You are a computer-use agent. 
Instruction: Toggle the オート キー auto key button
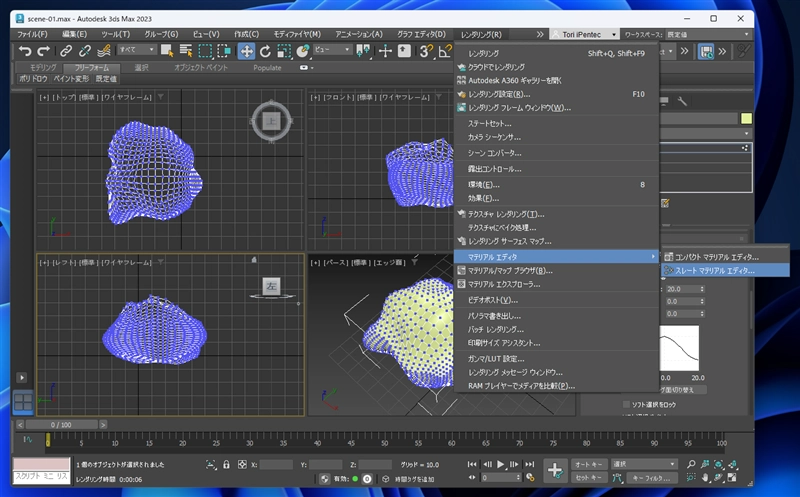point(589,464)
